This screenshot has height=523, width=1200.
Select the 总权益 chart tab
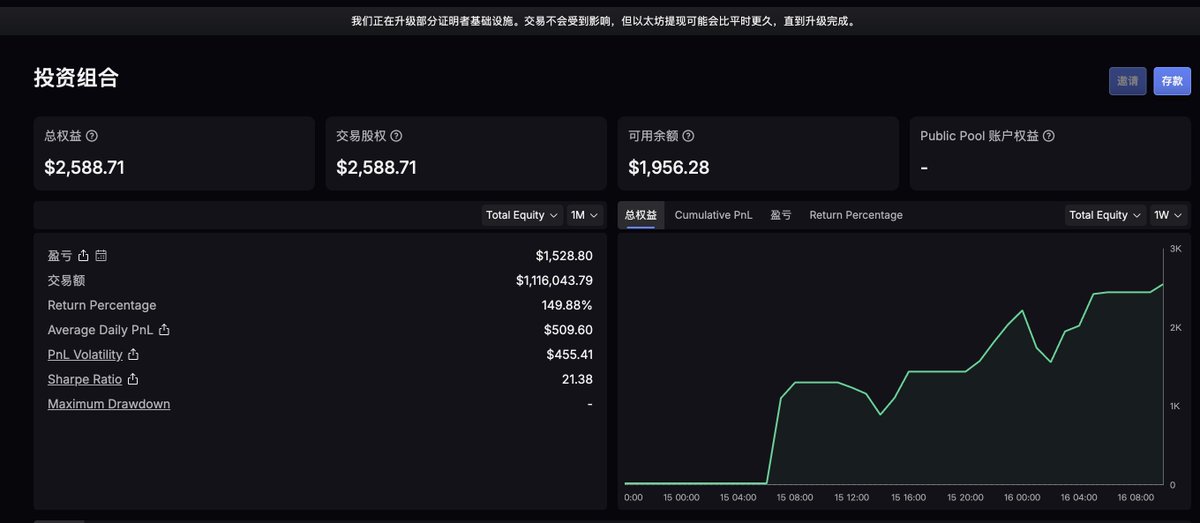click(x=641, y=215)
